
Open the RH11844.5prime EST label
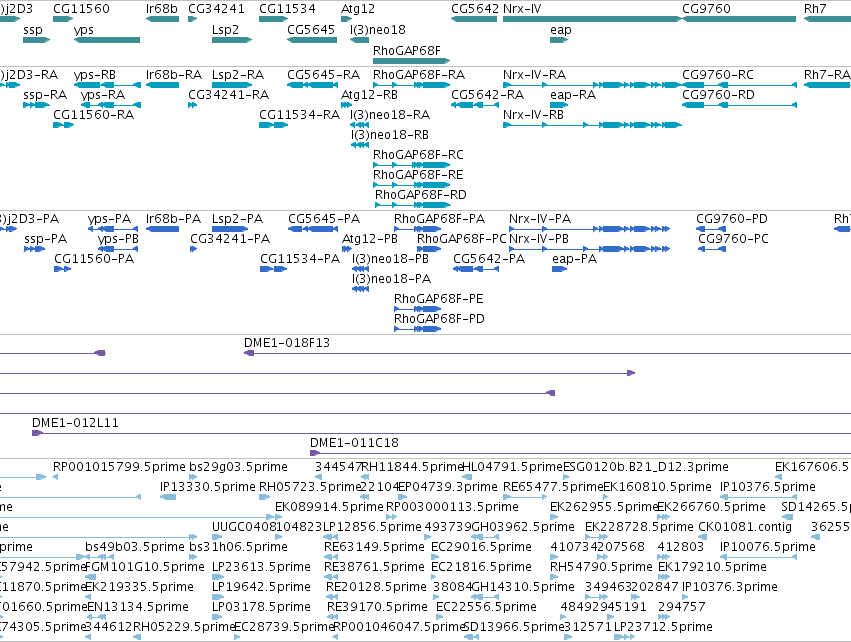click(x=412, y=467)
